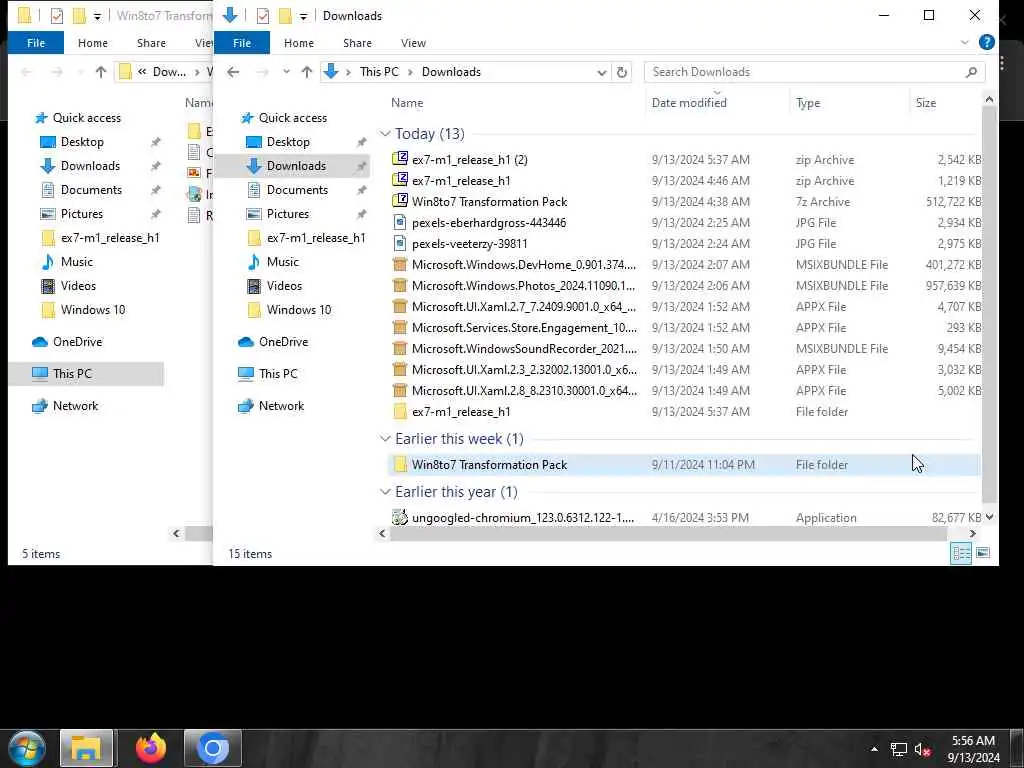Collapse the Earlier this week group
Image resolution: width=1024 pixels, height=768 pixels.
(385, 439)
